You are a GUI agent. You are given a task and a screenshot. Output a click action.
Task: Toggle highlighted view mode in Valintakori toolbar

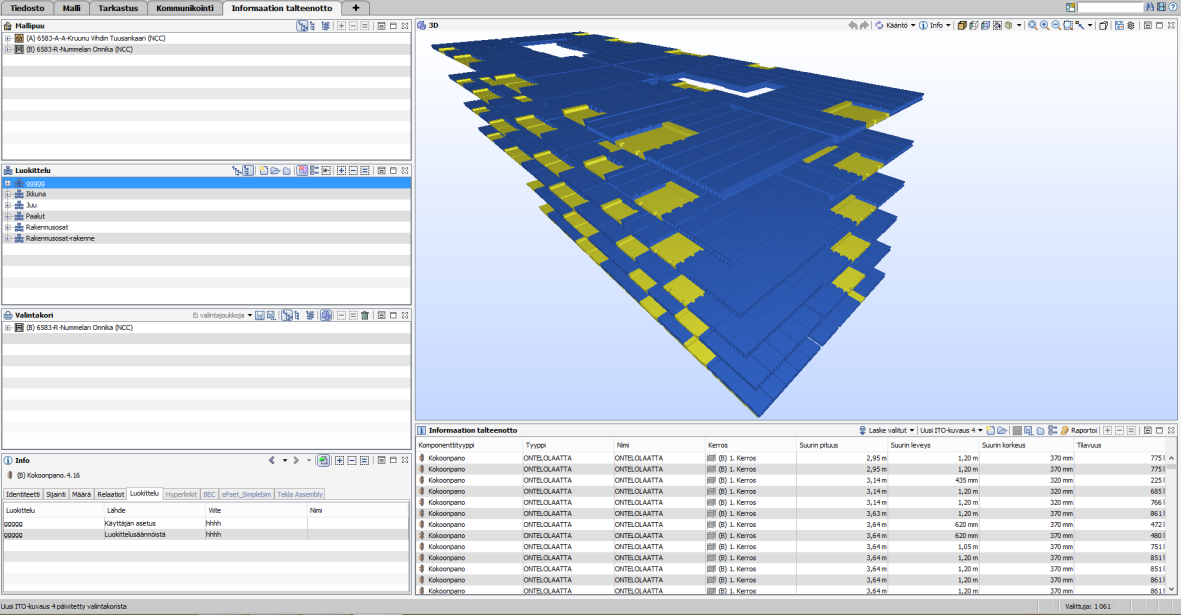click(326, 315)
